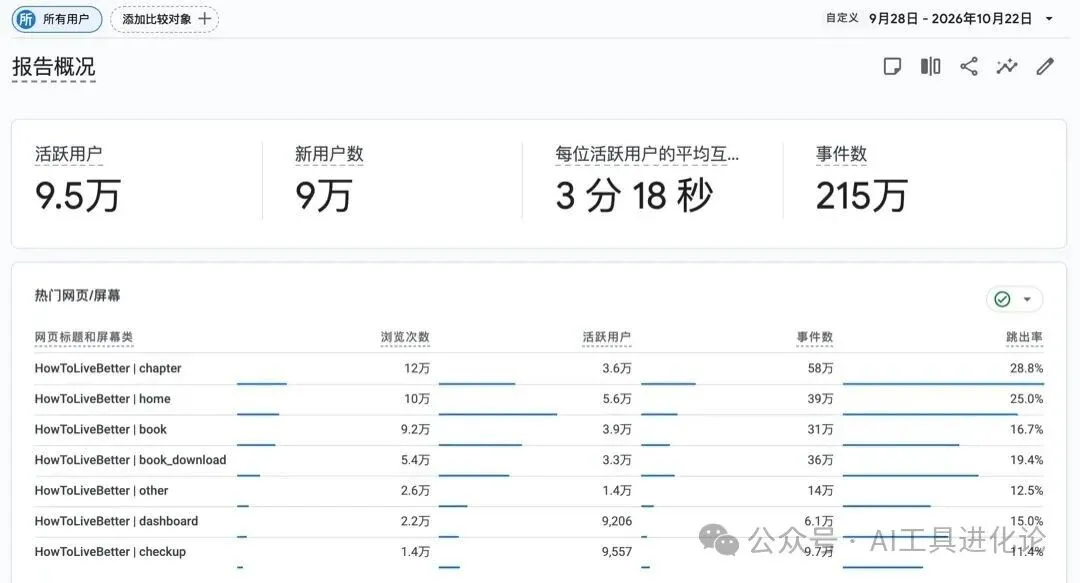The width and height of the screenshot is (1080, 583).
Task: Click the HowToLiveBetter | other row title
Action: tap(101, 490)
